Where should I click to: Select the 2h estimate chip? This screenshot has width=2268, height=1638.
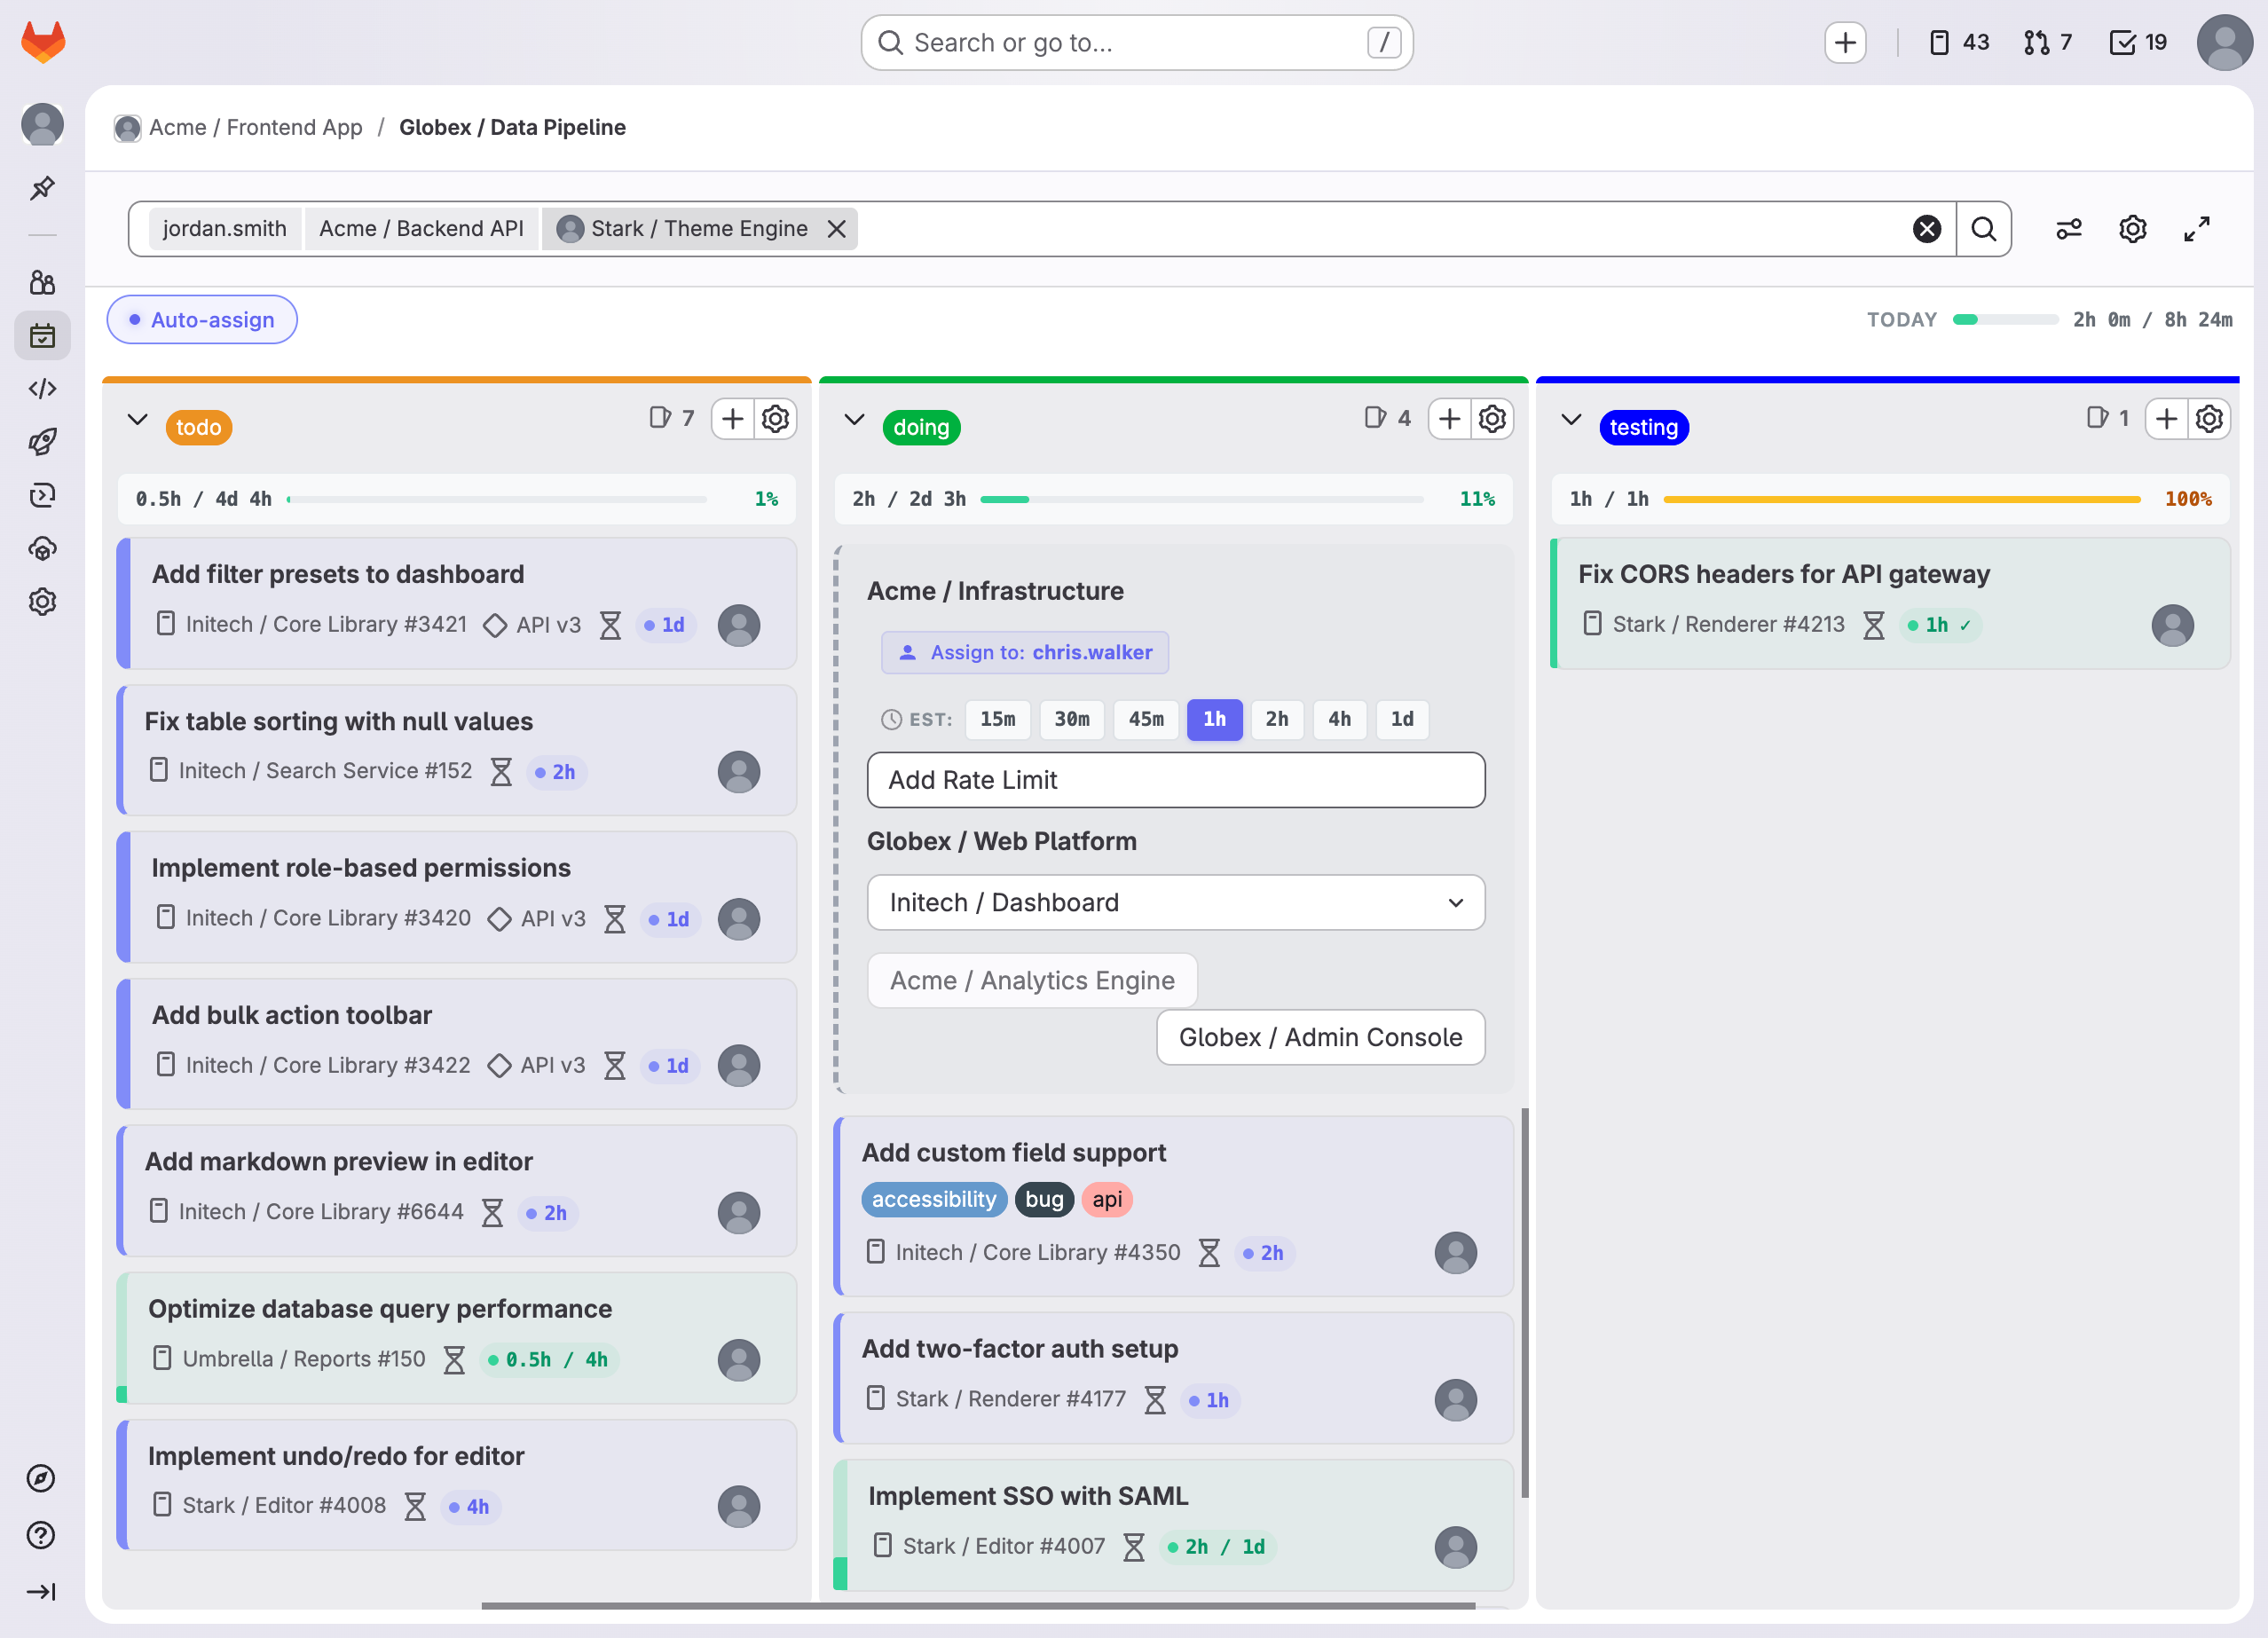pos(1277,719)
